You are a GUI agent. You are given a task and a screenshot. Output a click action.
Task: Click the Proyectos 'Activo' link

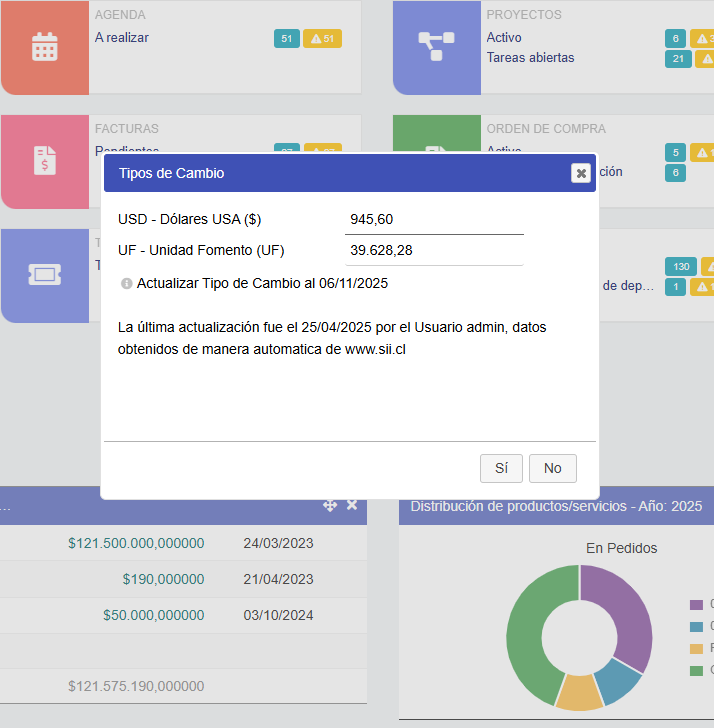(x=504, y=38)
